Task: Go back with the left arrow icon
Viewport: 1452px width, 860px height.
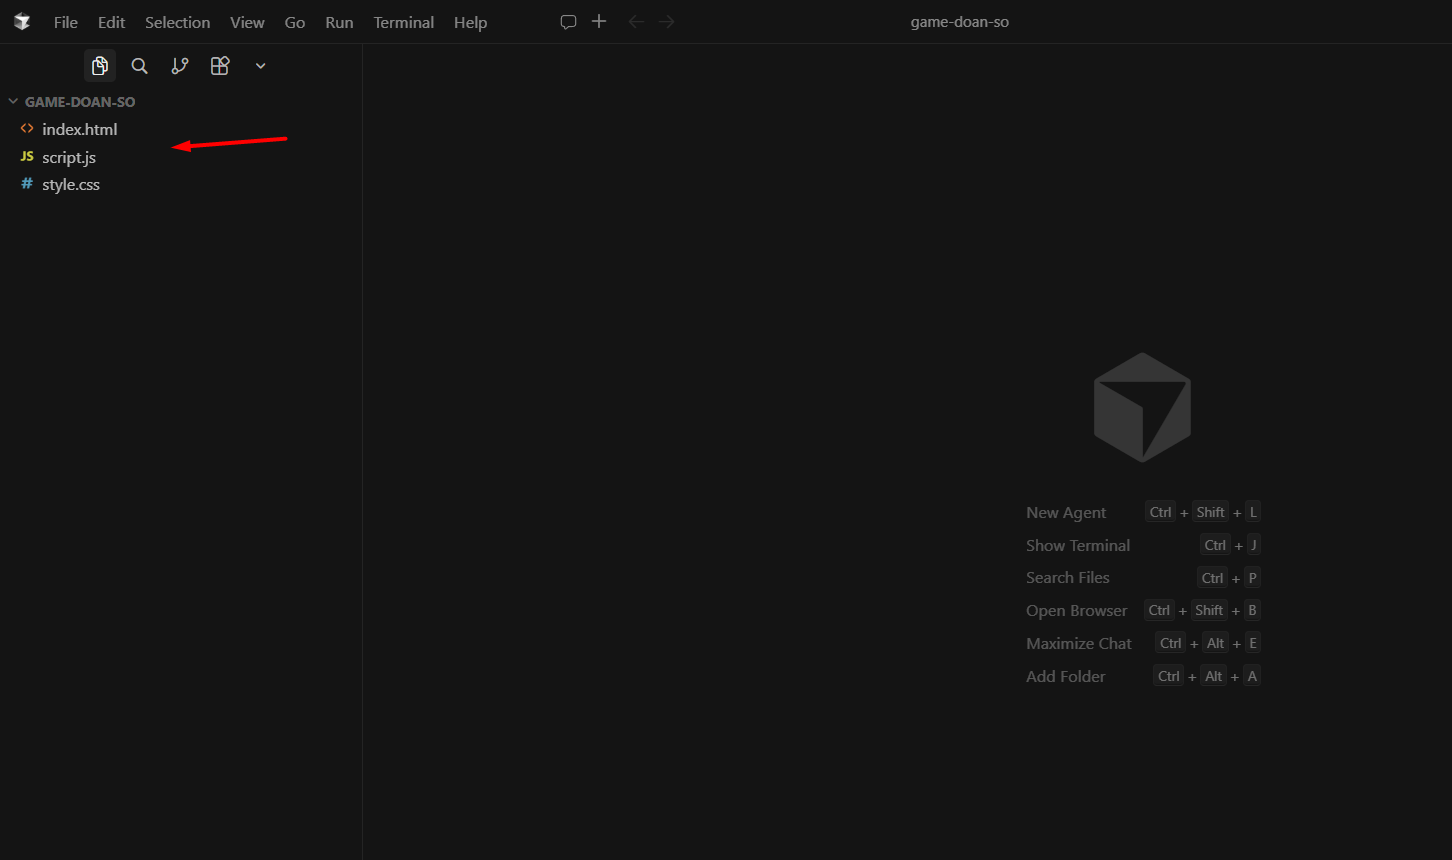Action: (636, 22)
